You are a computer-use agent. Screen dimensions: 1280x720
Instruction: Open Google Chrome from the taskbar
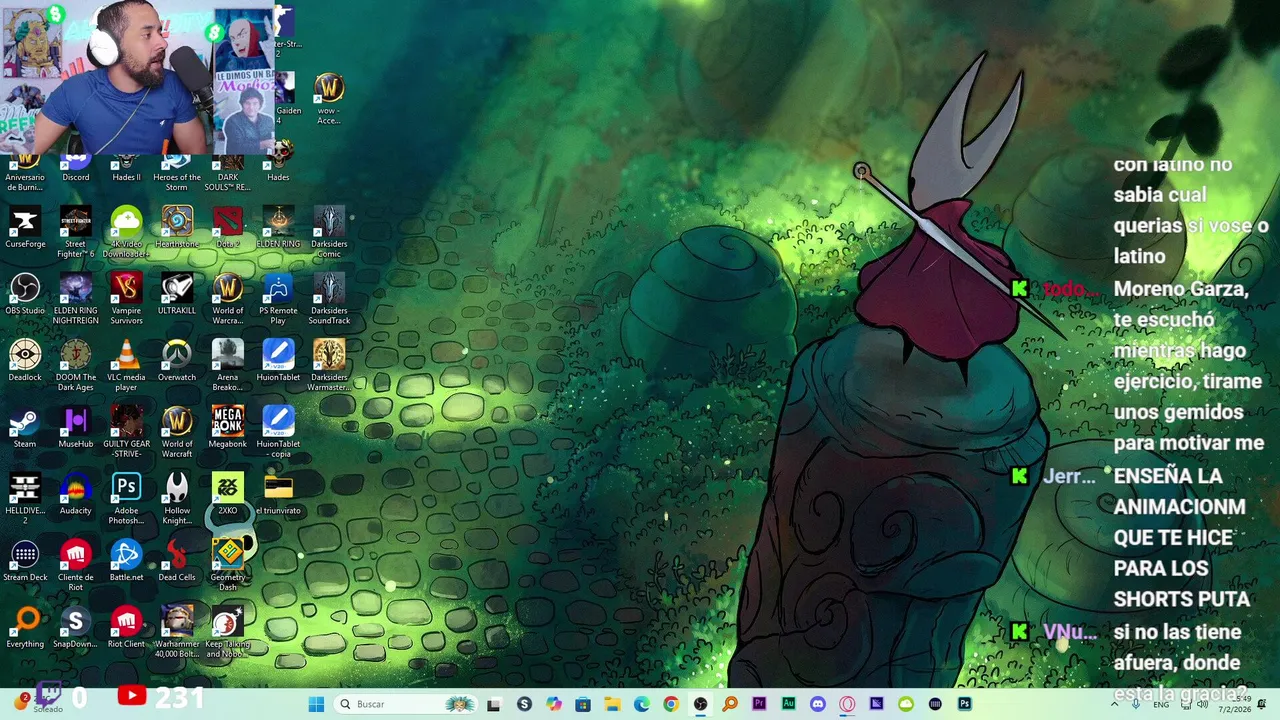[x=671, y=704]
